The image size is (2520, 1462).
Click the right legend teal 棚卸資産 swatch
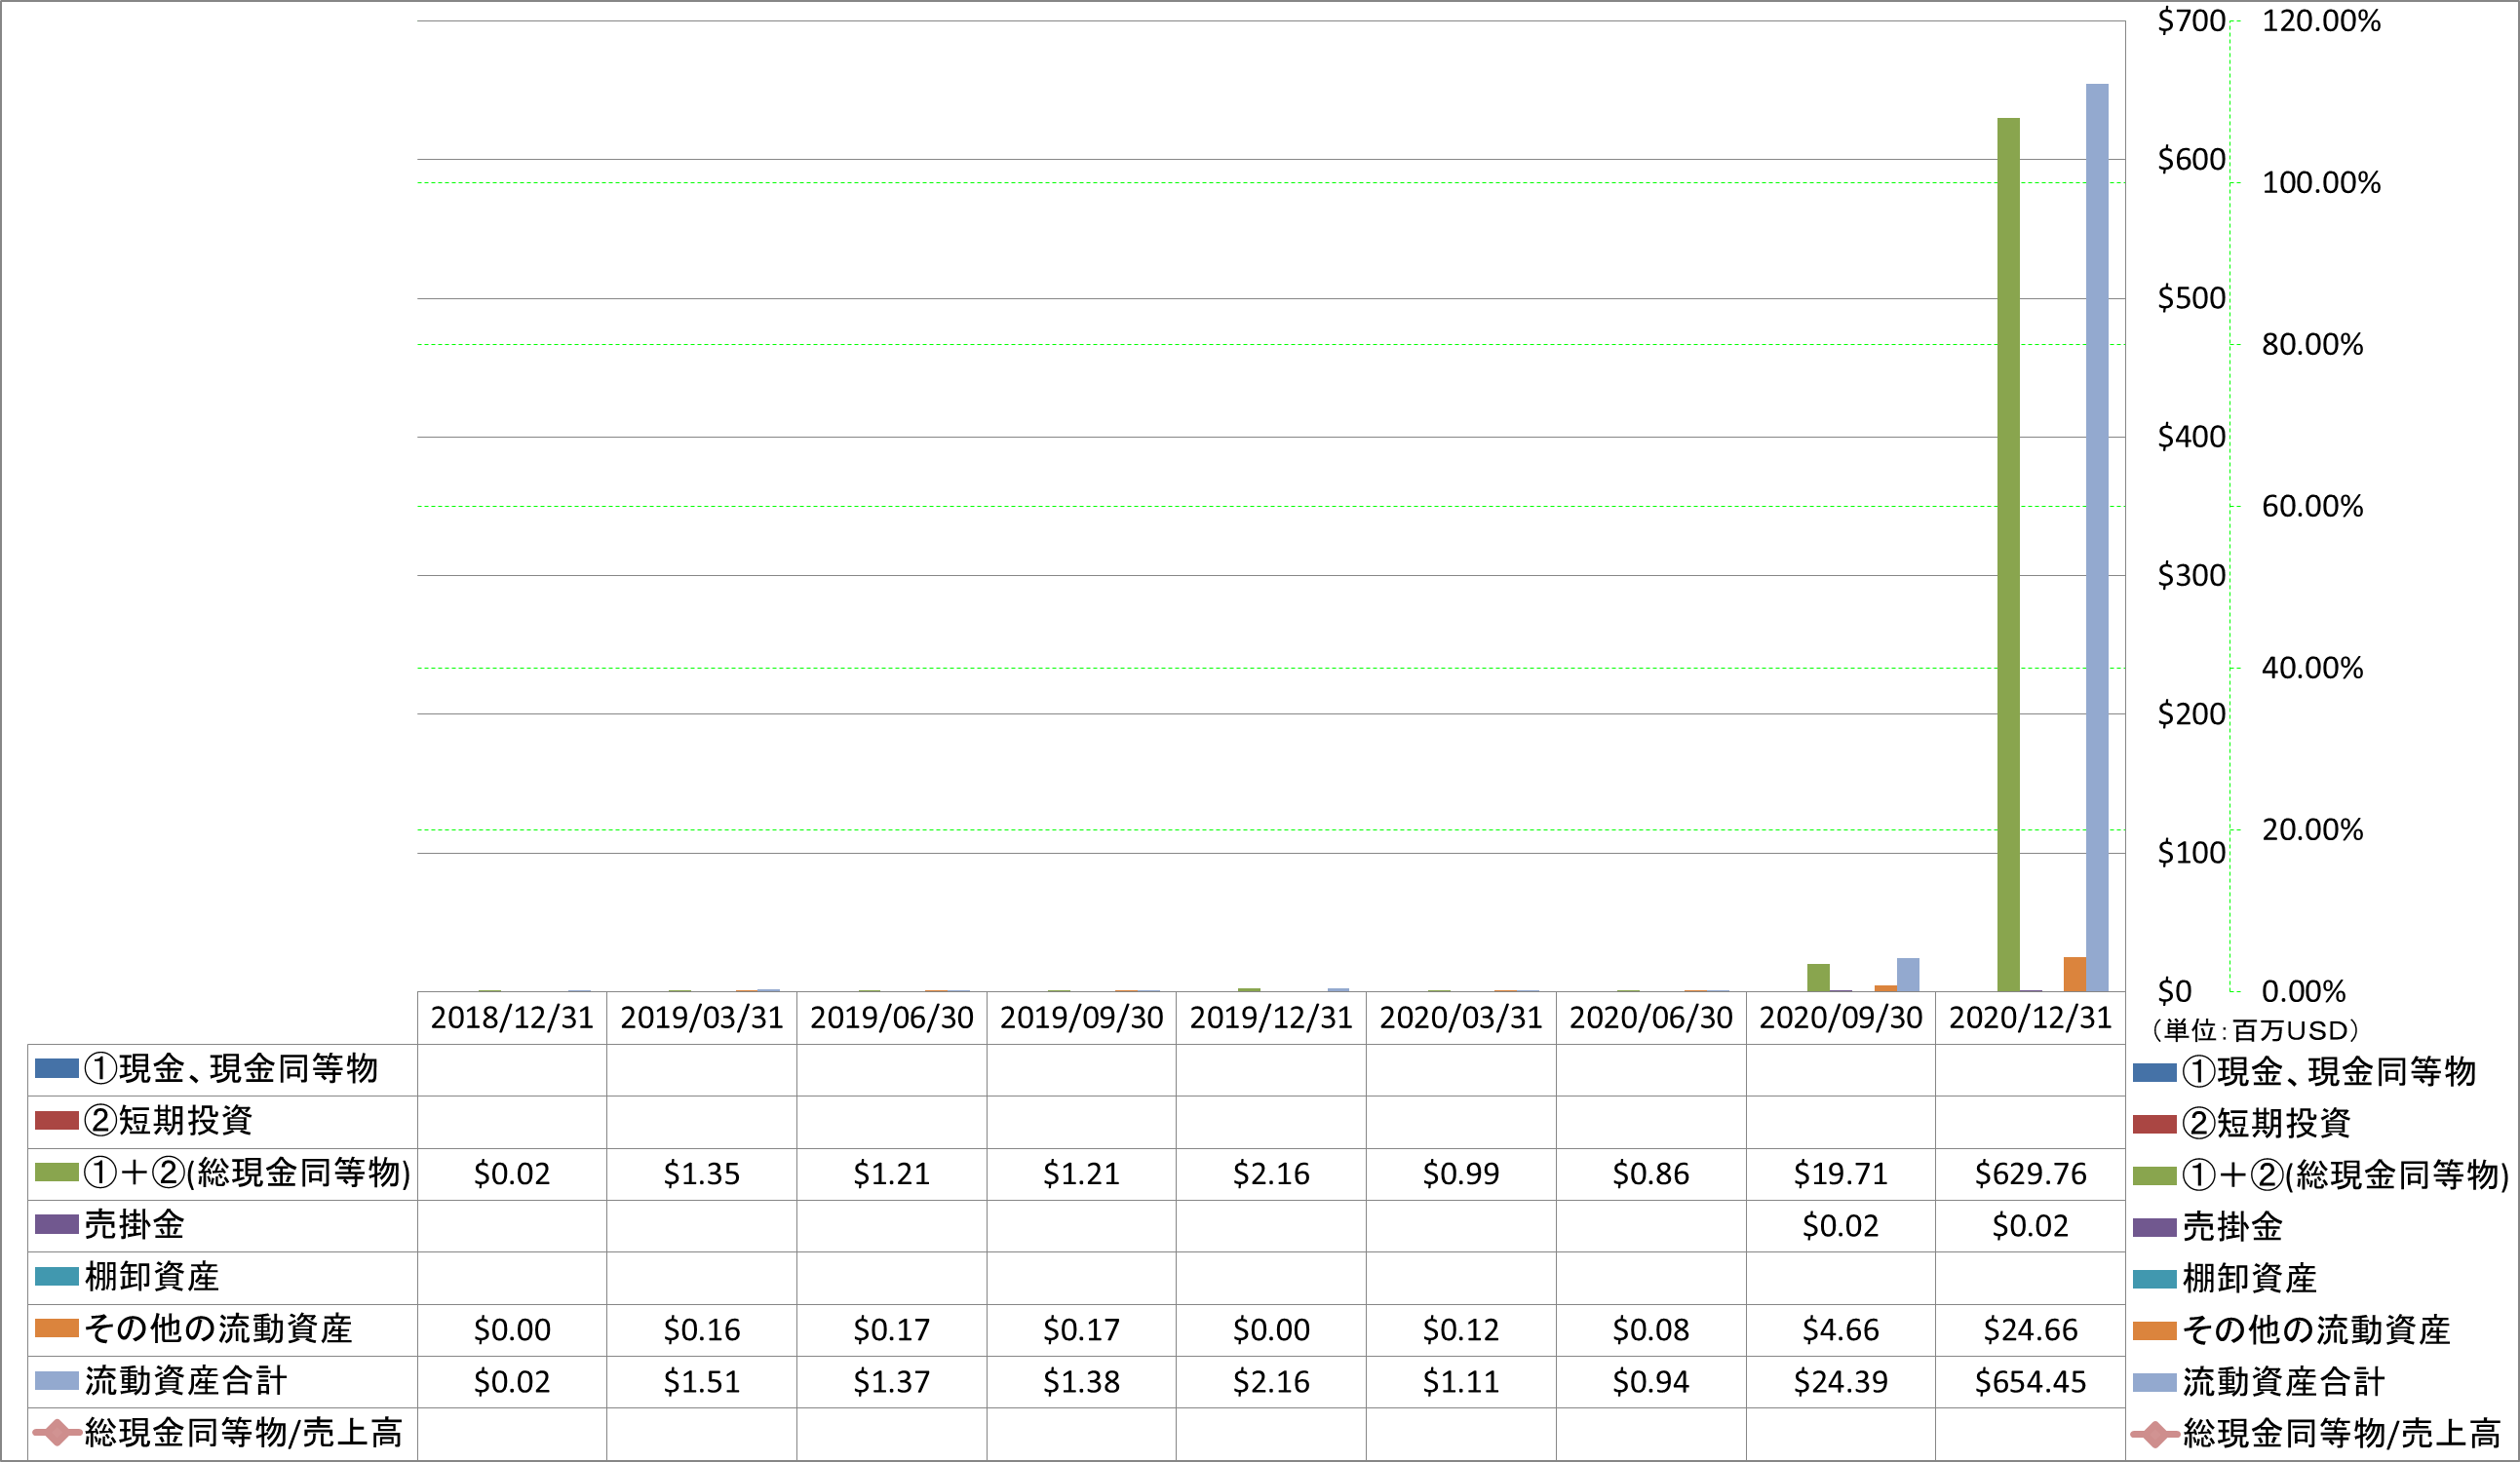point(2155,1279)
